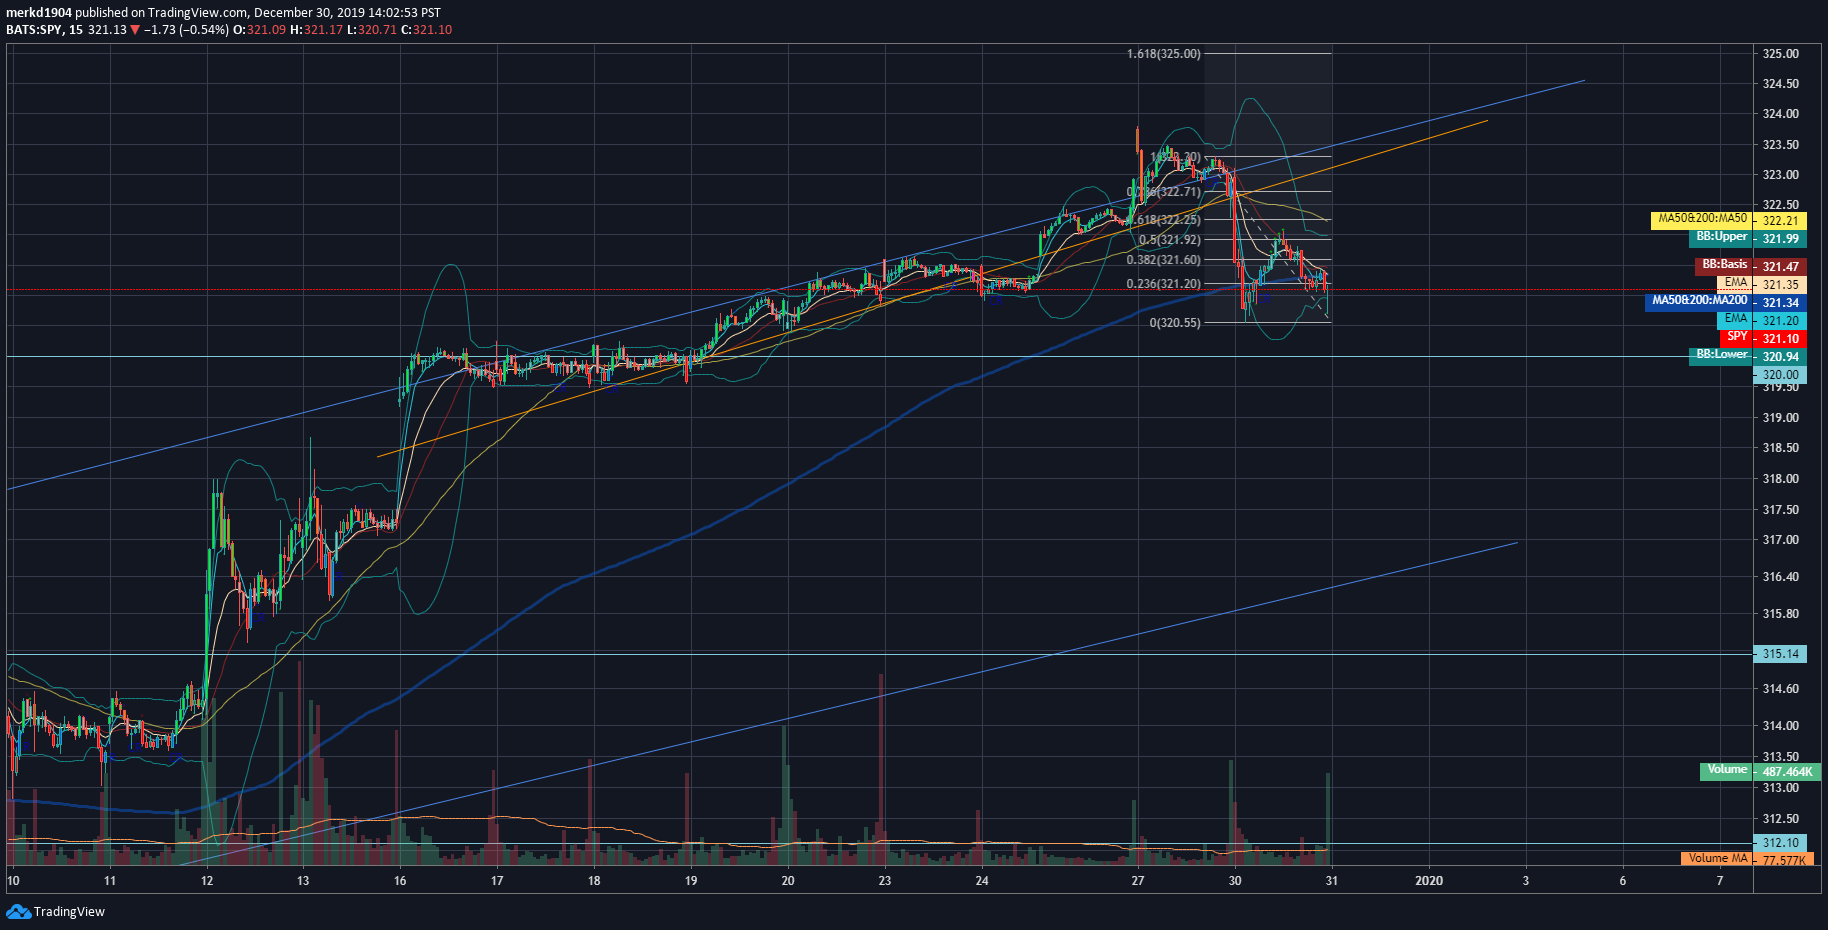
Task: Click the 322.21 yellow price value
Action: [1780, 221]
